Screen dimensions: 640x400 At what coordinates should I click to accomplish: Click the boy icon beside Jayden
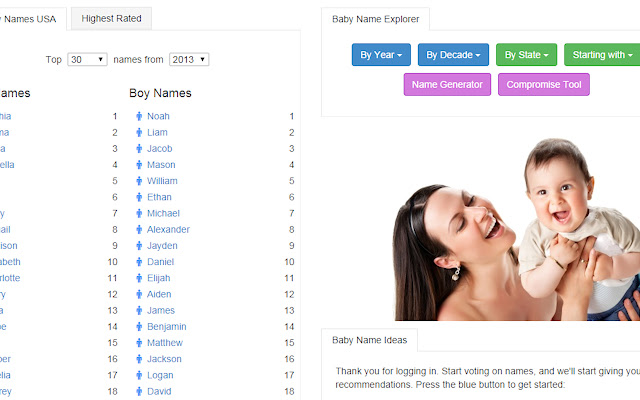coord(139,246)
